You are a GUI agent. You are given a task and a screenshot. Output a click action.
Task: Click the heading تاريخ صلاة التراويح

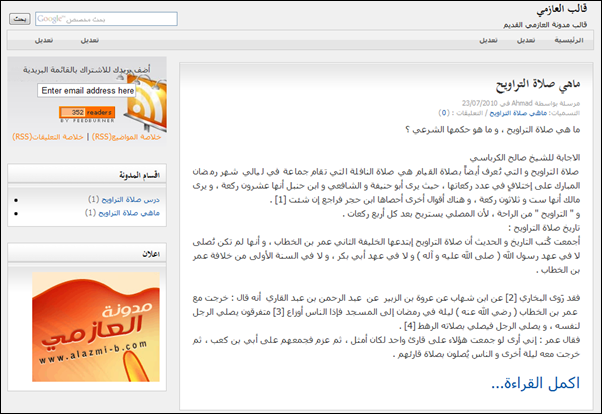(544, 228)
